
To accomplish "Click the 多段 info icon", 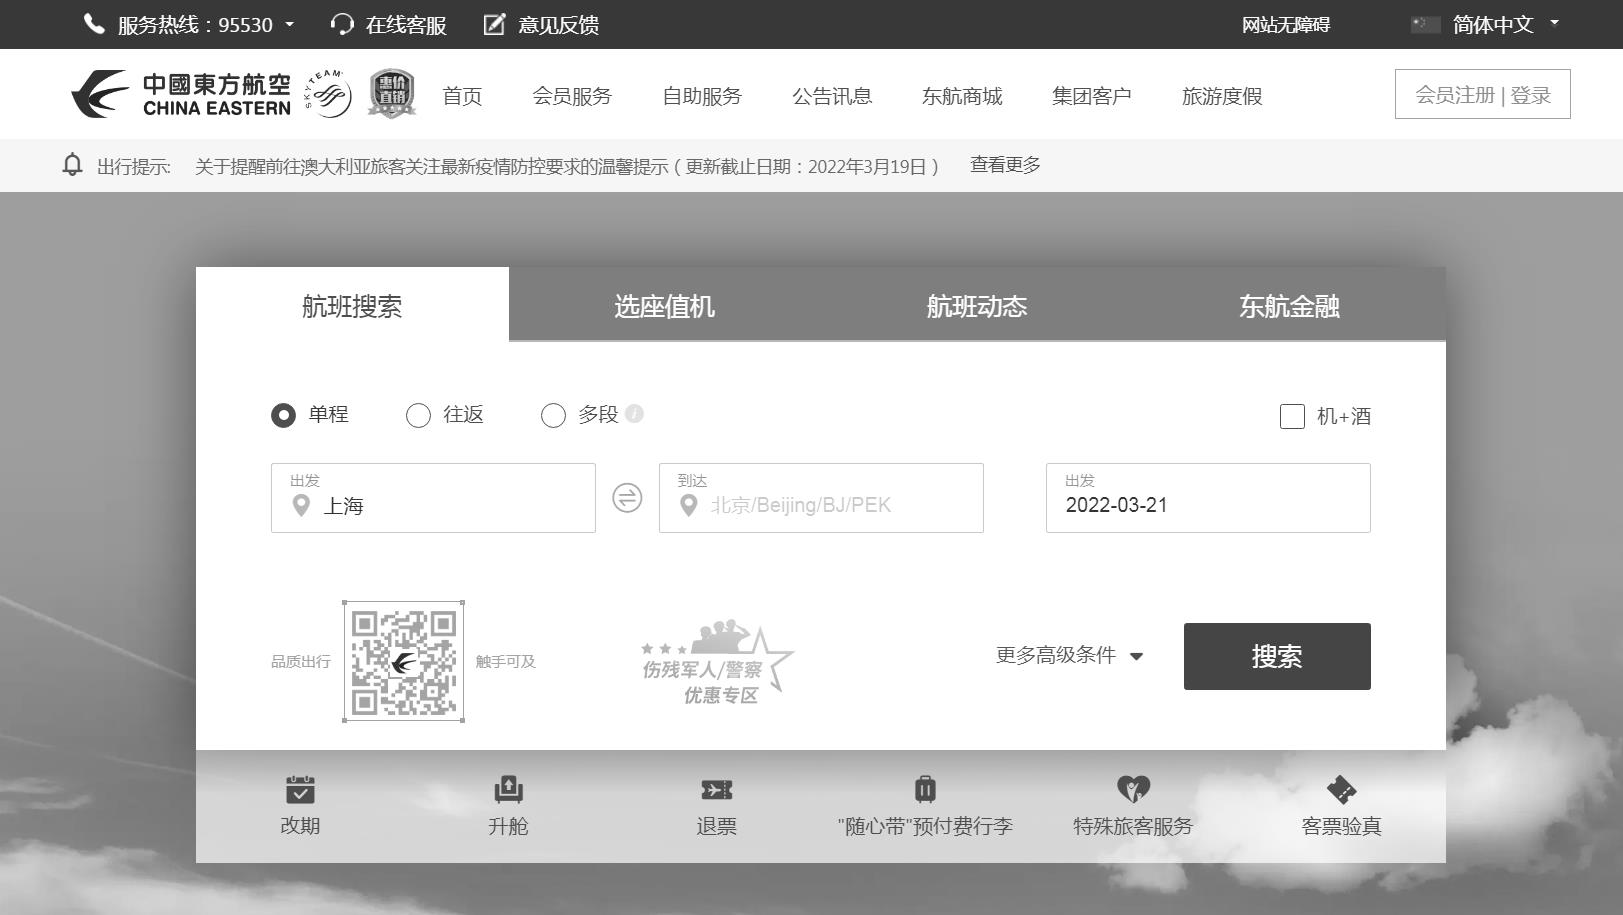I will click(634, 413).
